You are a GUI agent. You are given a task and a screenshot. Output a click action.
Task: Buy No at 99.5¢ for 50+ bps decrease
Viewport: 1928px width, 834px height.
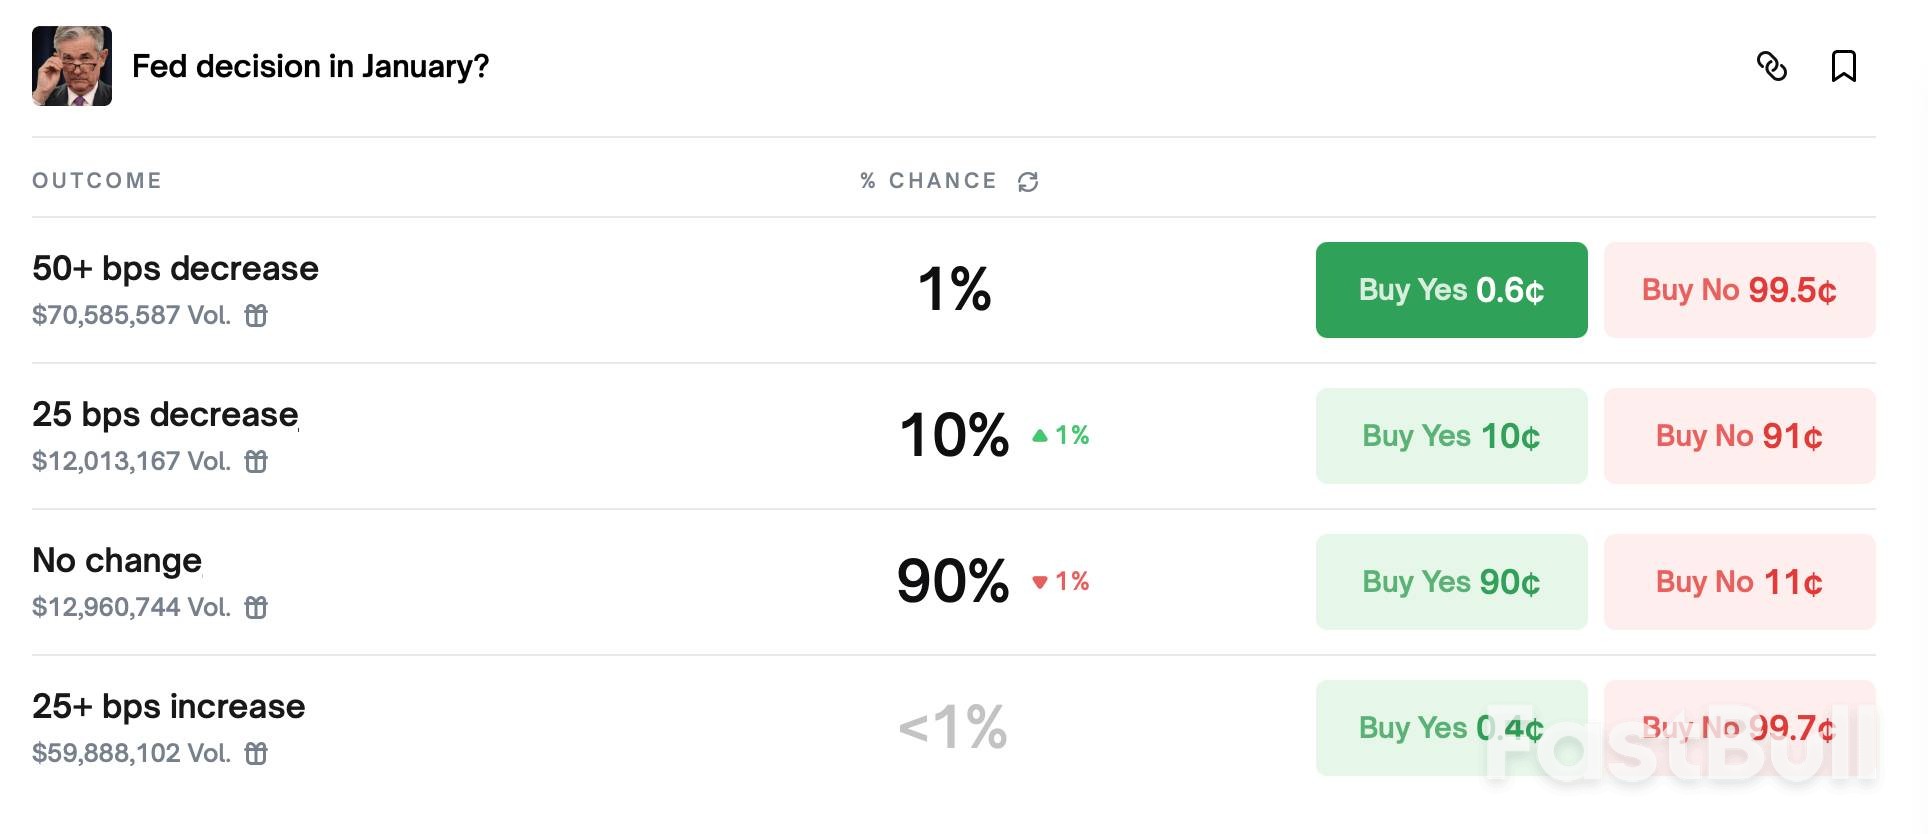pos(1739,290)
